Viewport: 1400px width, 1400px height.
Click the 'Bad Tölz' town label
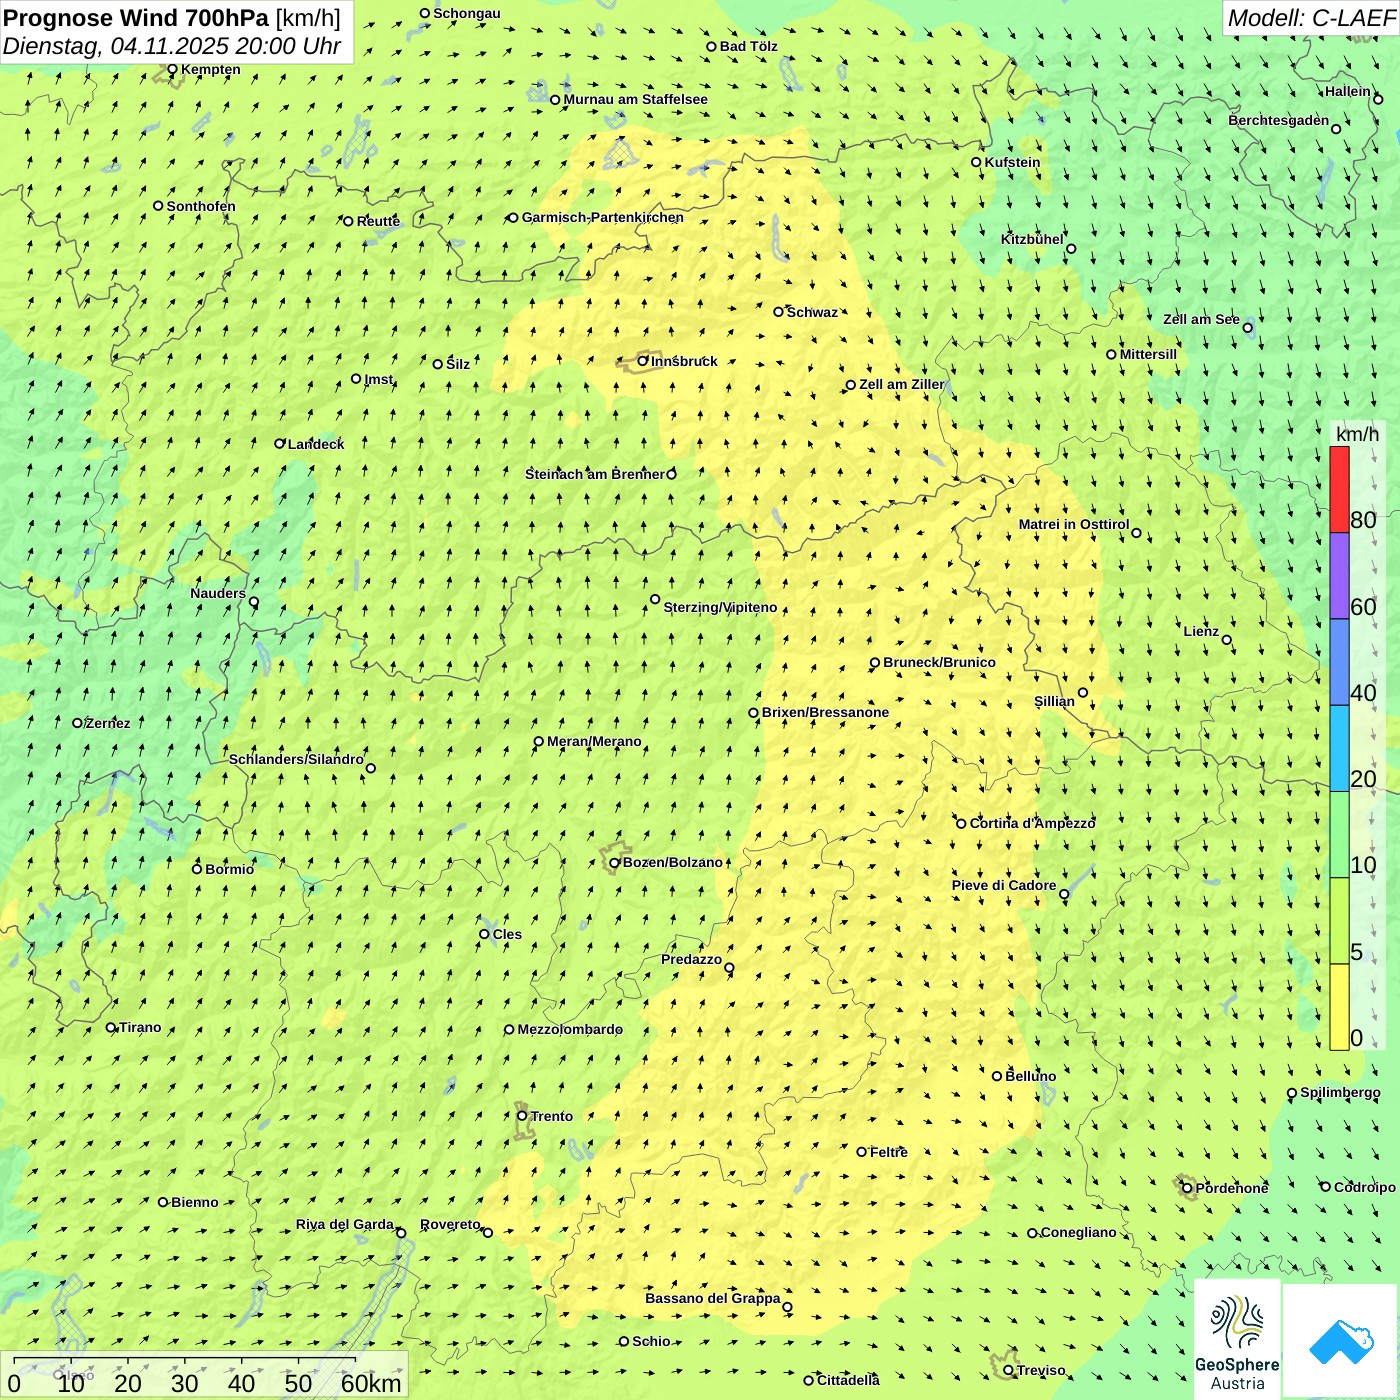[x=748, y=46]
